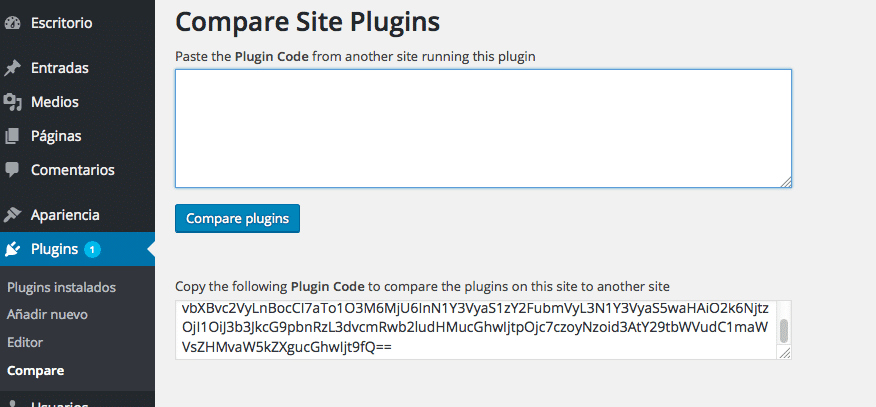Click the Comentarios speech bubble icon
The height and width of the screenshot is (407, 876).
(x=12, y=170)
